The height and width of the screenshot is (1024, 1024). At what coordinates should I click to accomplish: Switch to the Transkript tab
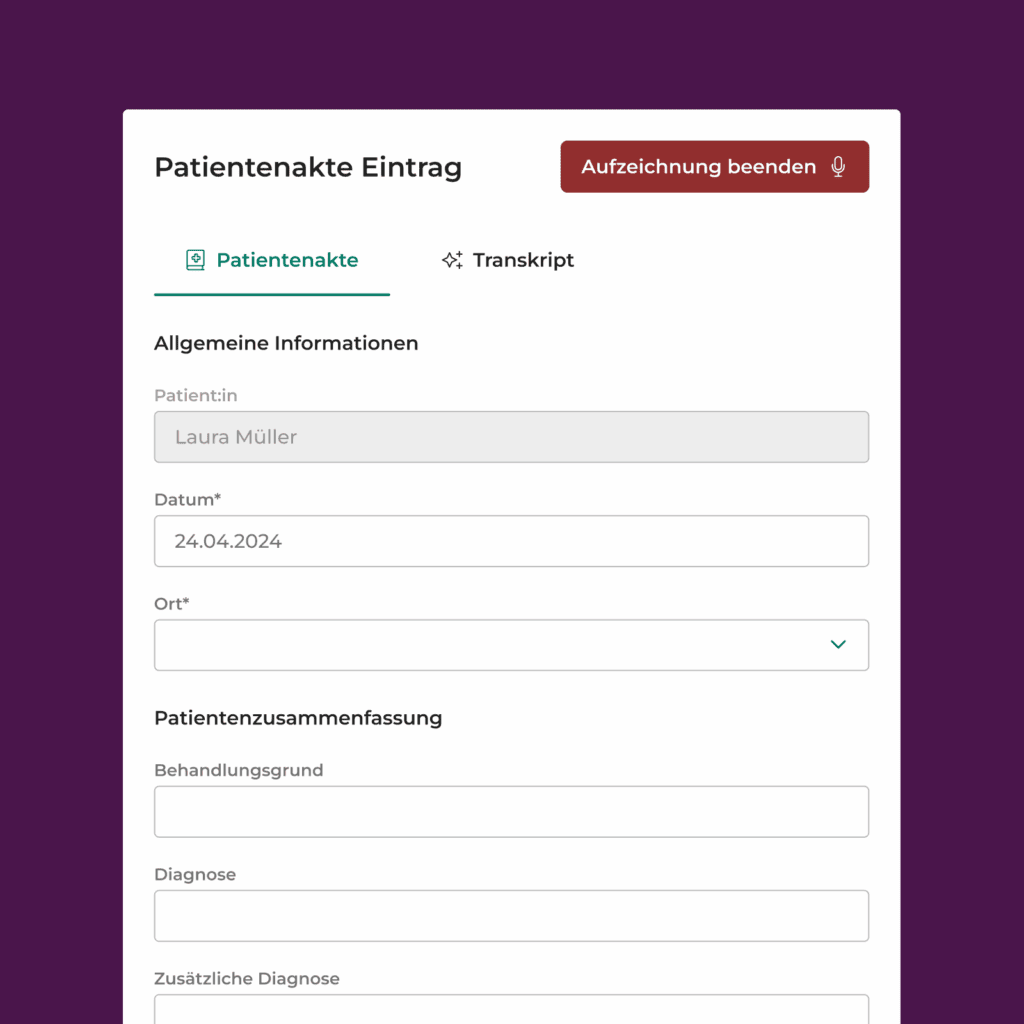(x=508, y=260)
